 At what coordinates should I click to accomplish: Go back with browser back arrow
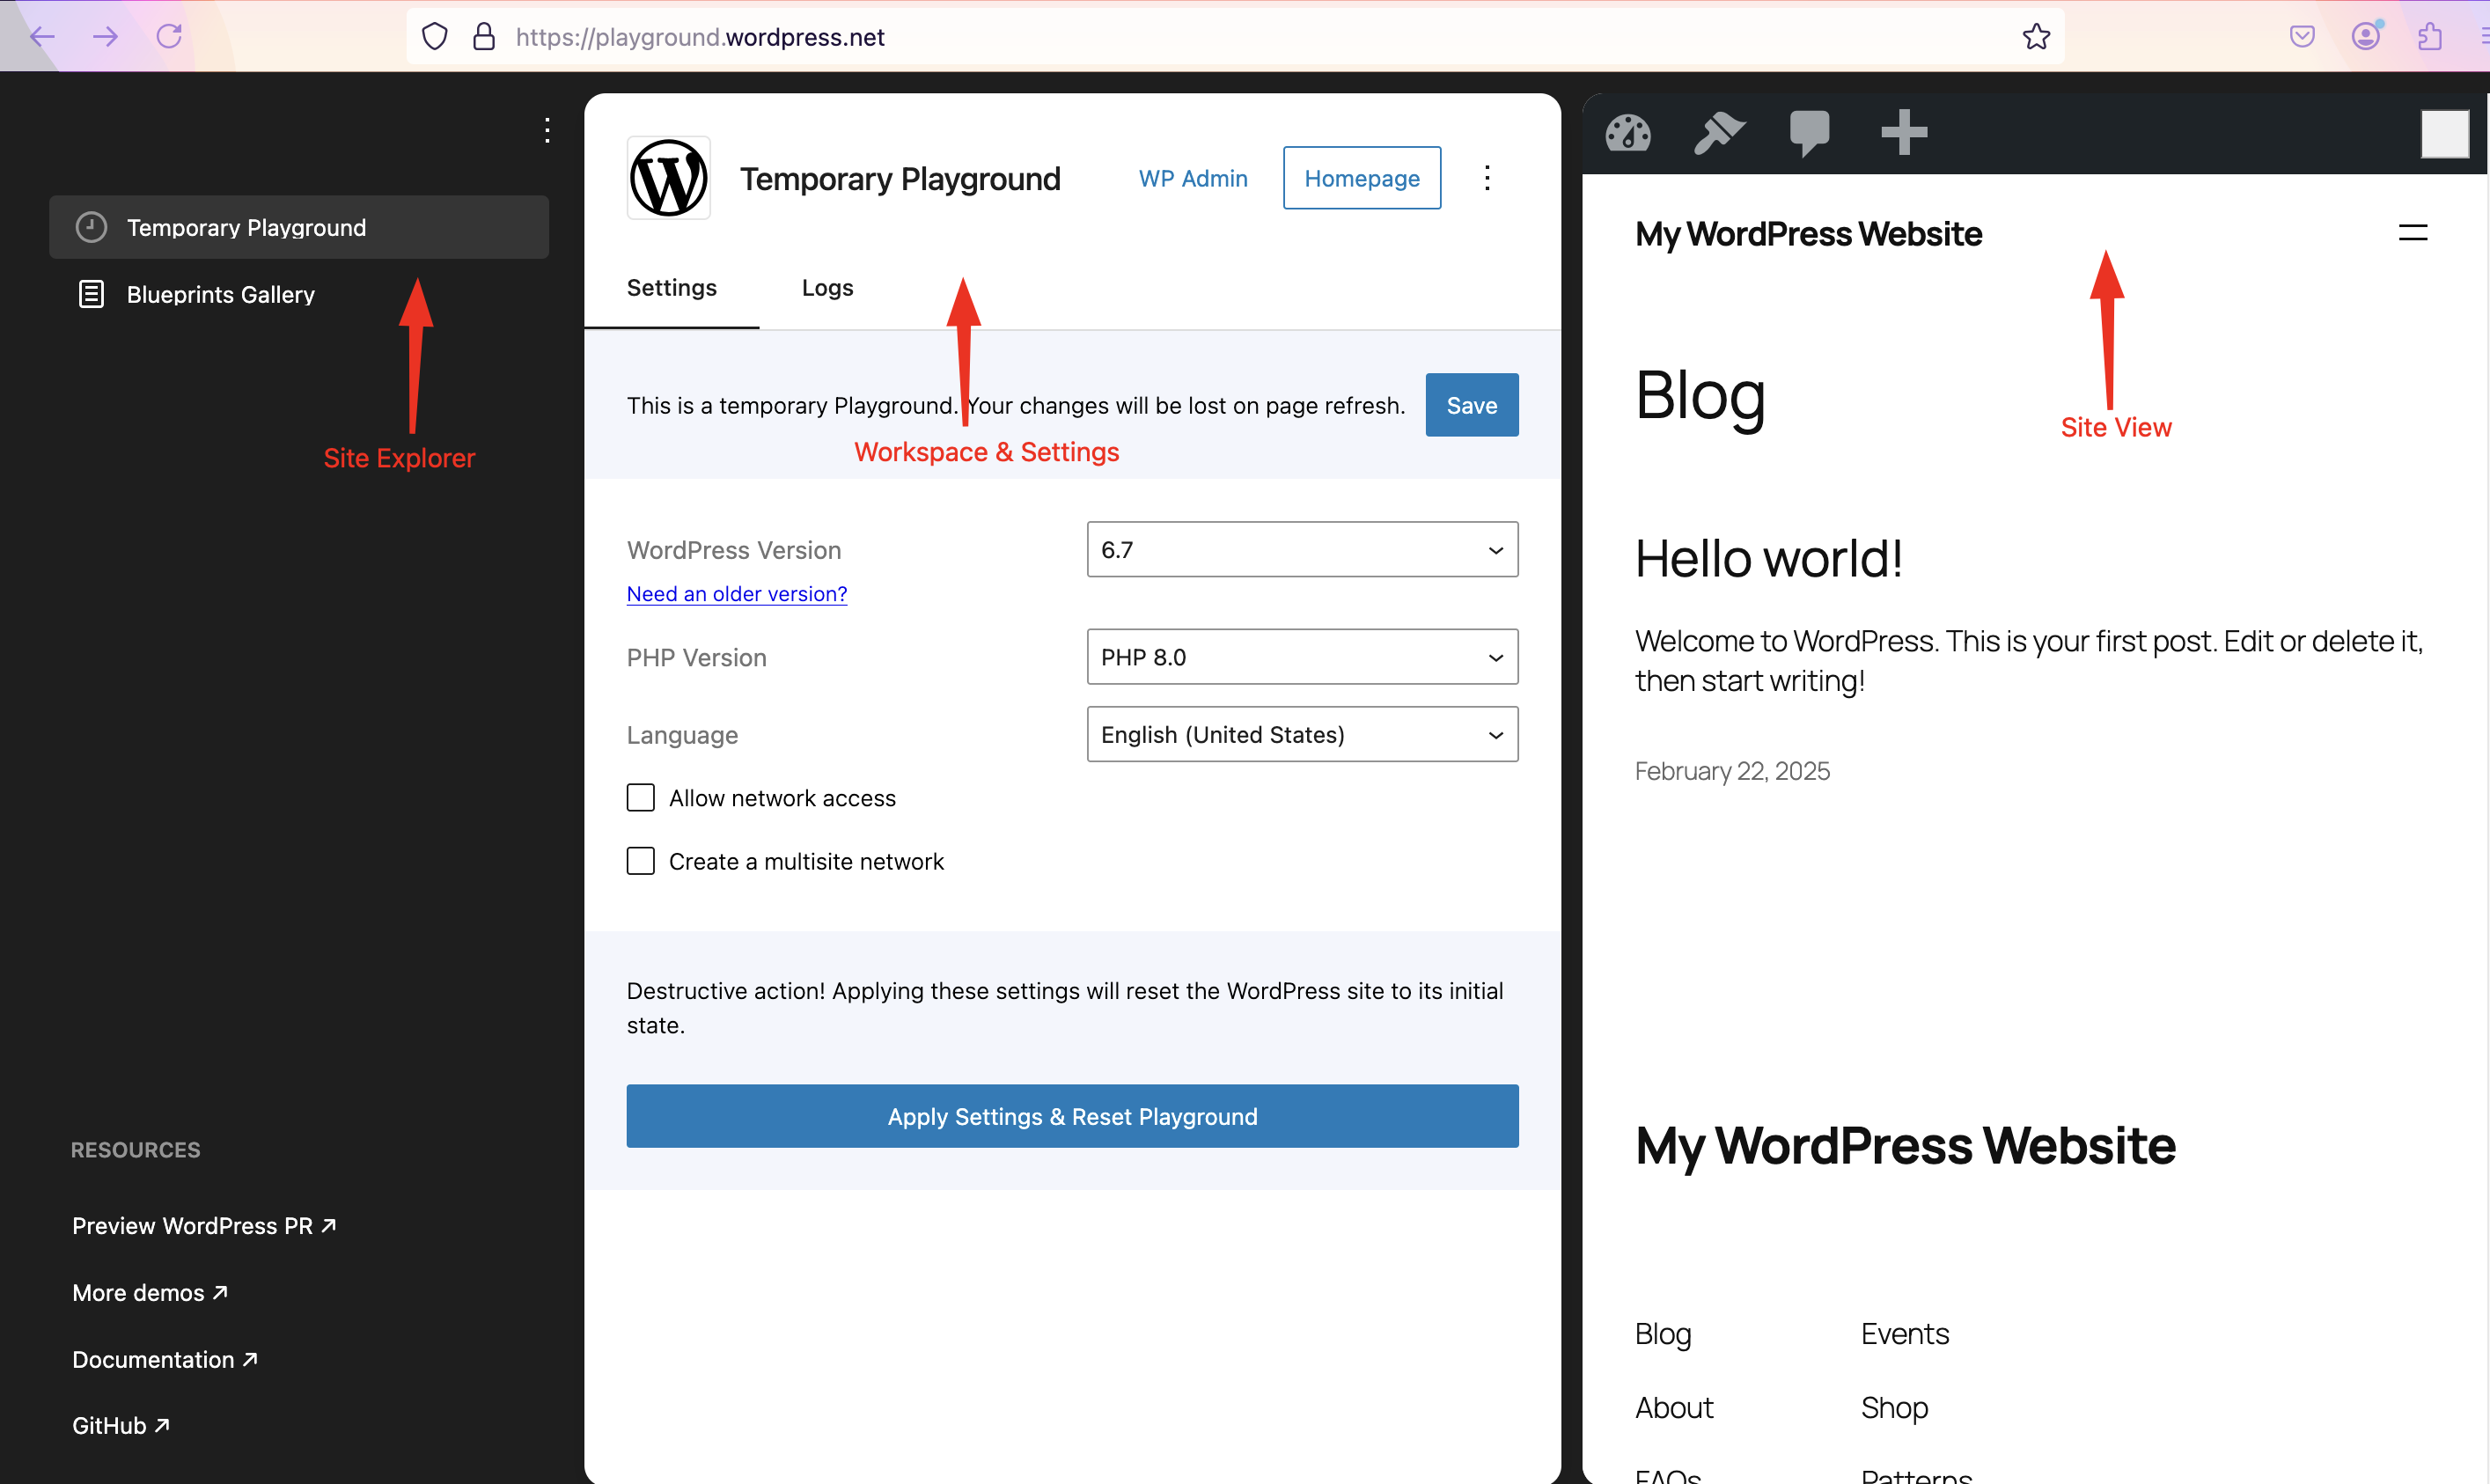point(41,37)
